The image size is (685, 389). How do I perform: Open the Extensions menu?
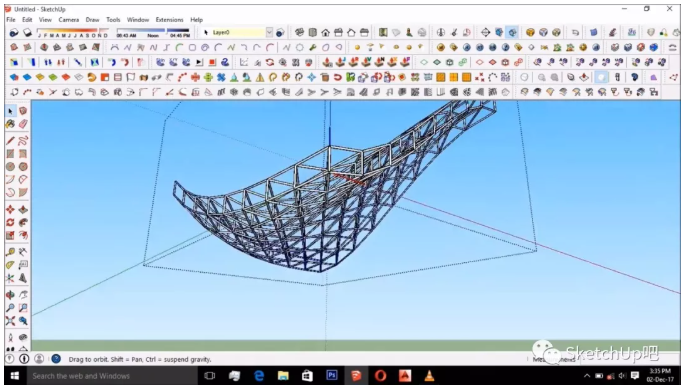[170, 20]
